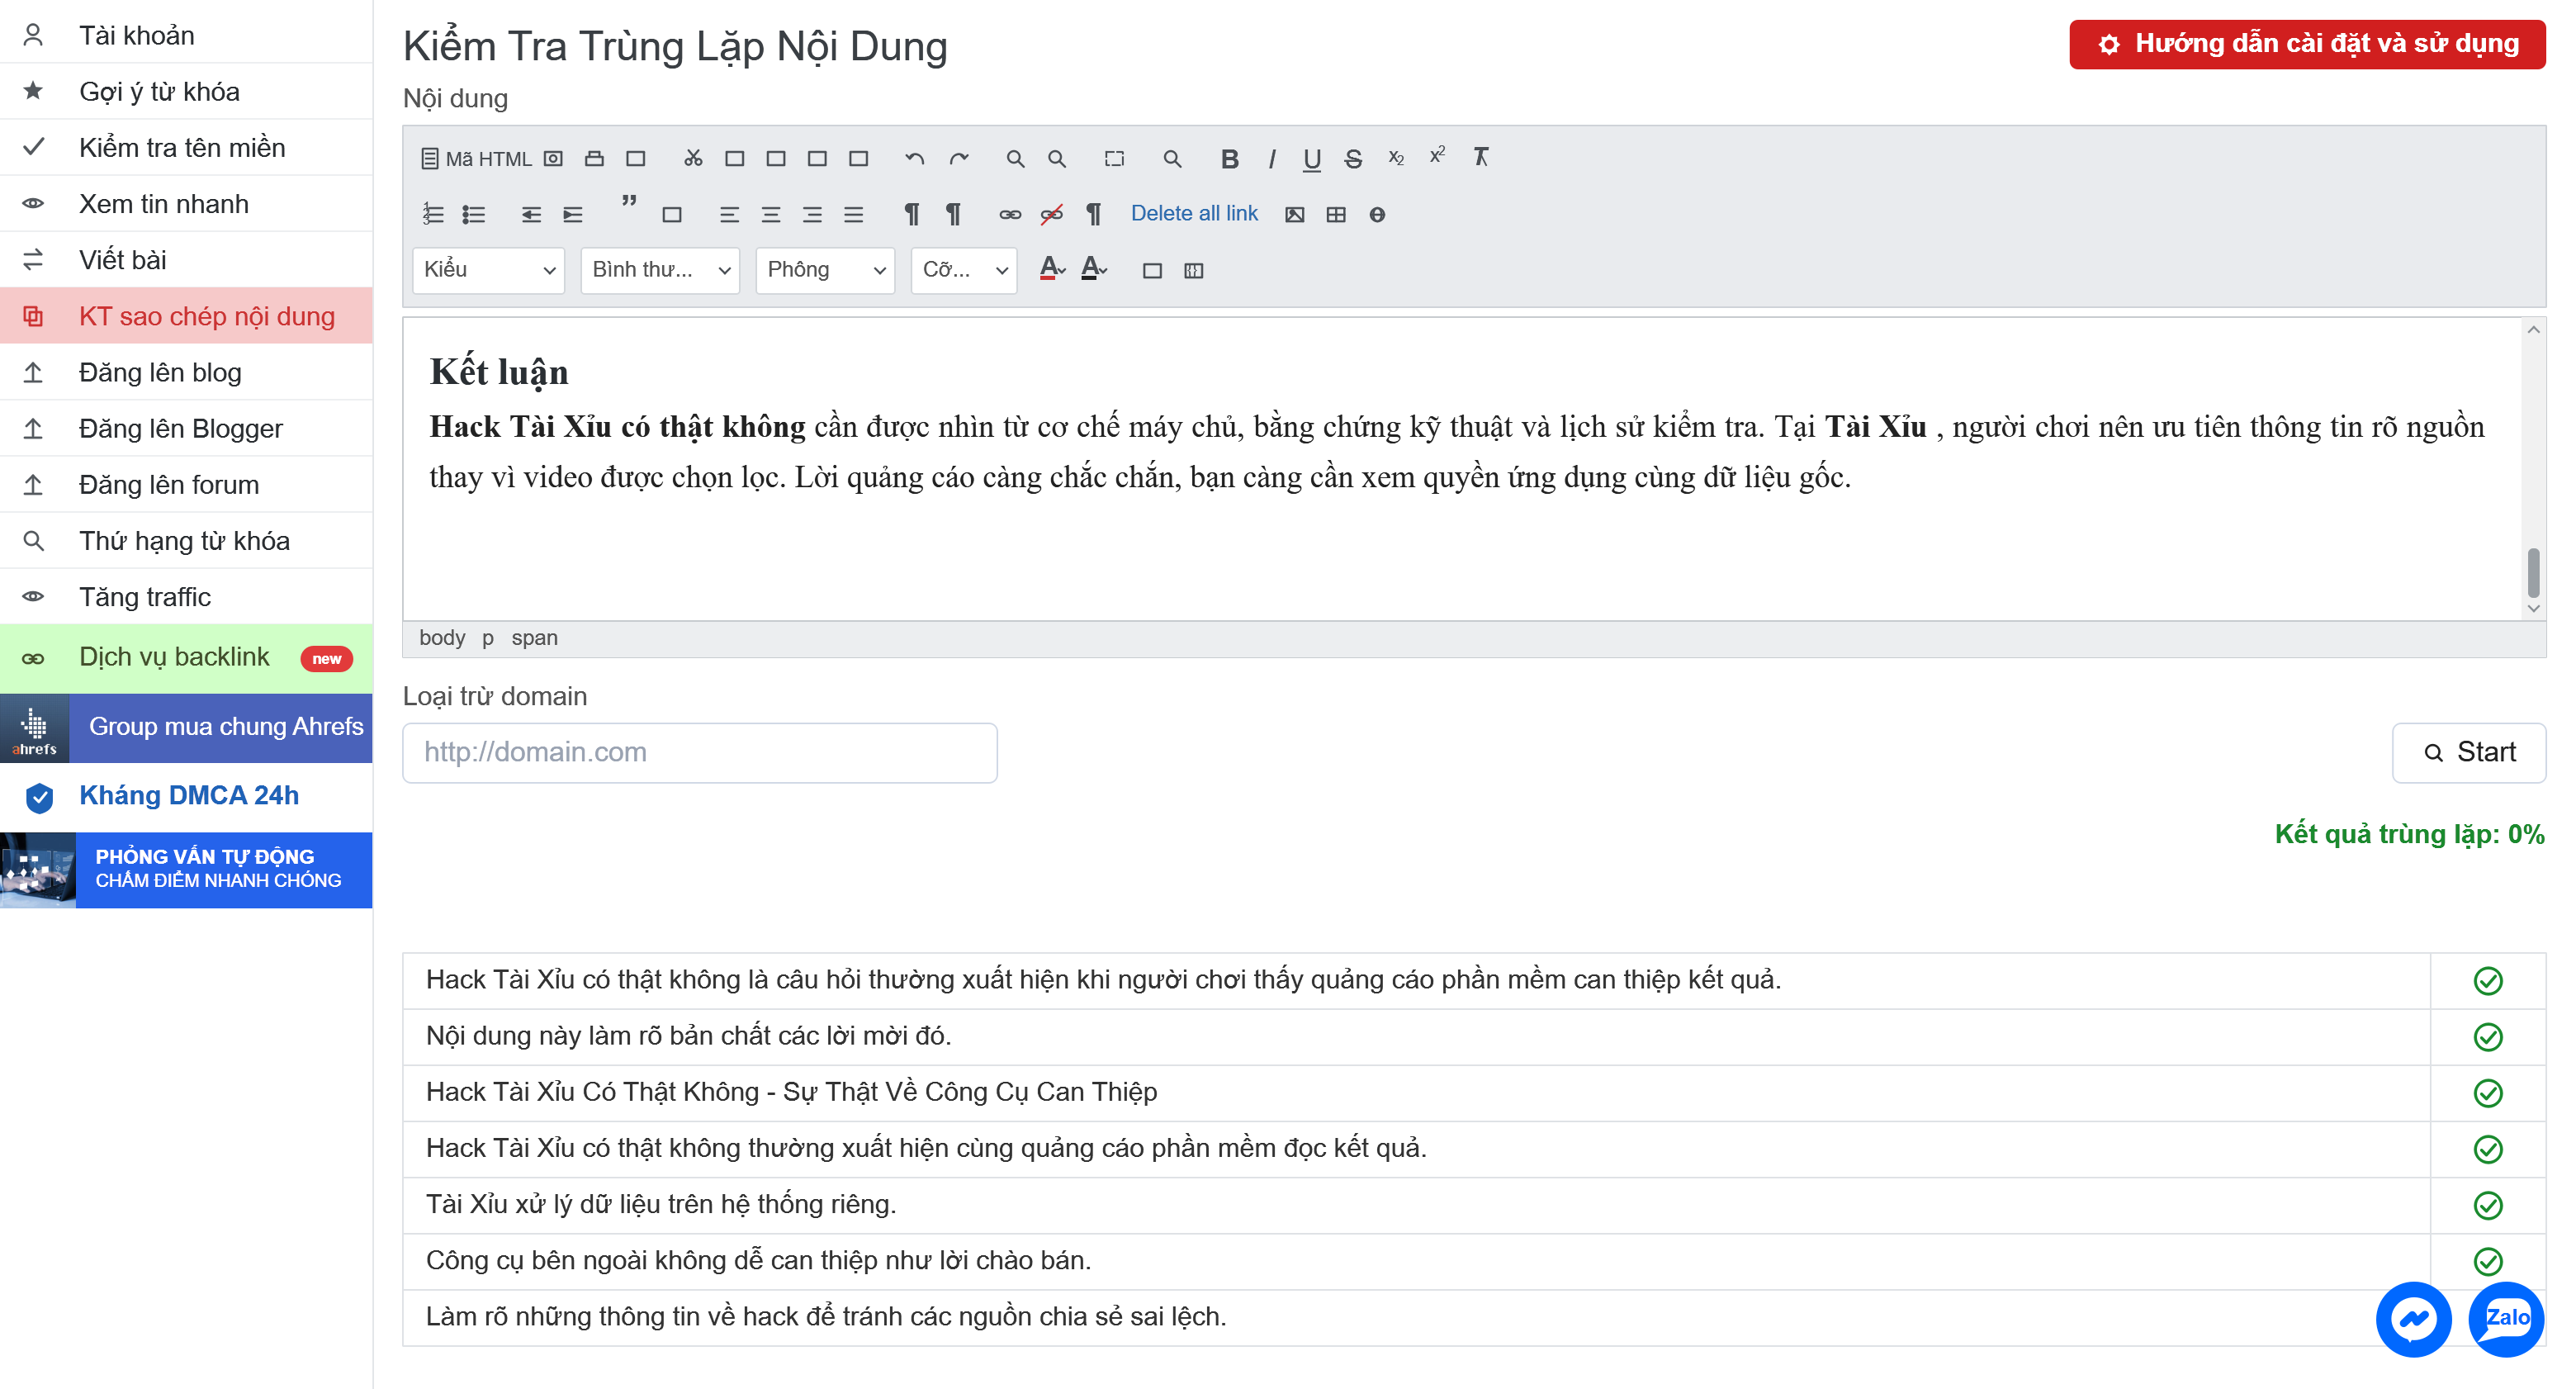Apply subscript formatting
The height and width of the screenshot is (1389, 2576).
1396,159
